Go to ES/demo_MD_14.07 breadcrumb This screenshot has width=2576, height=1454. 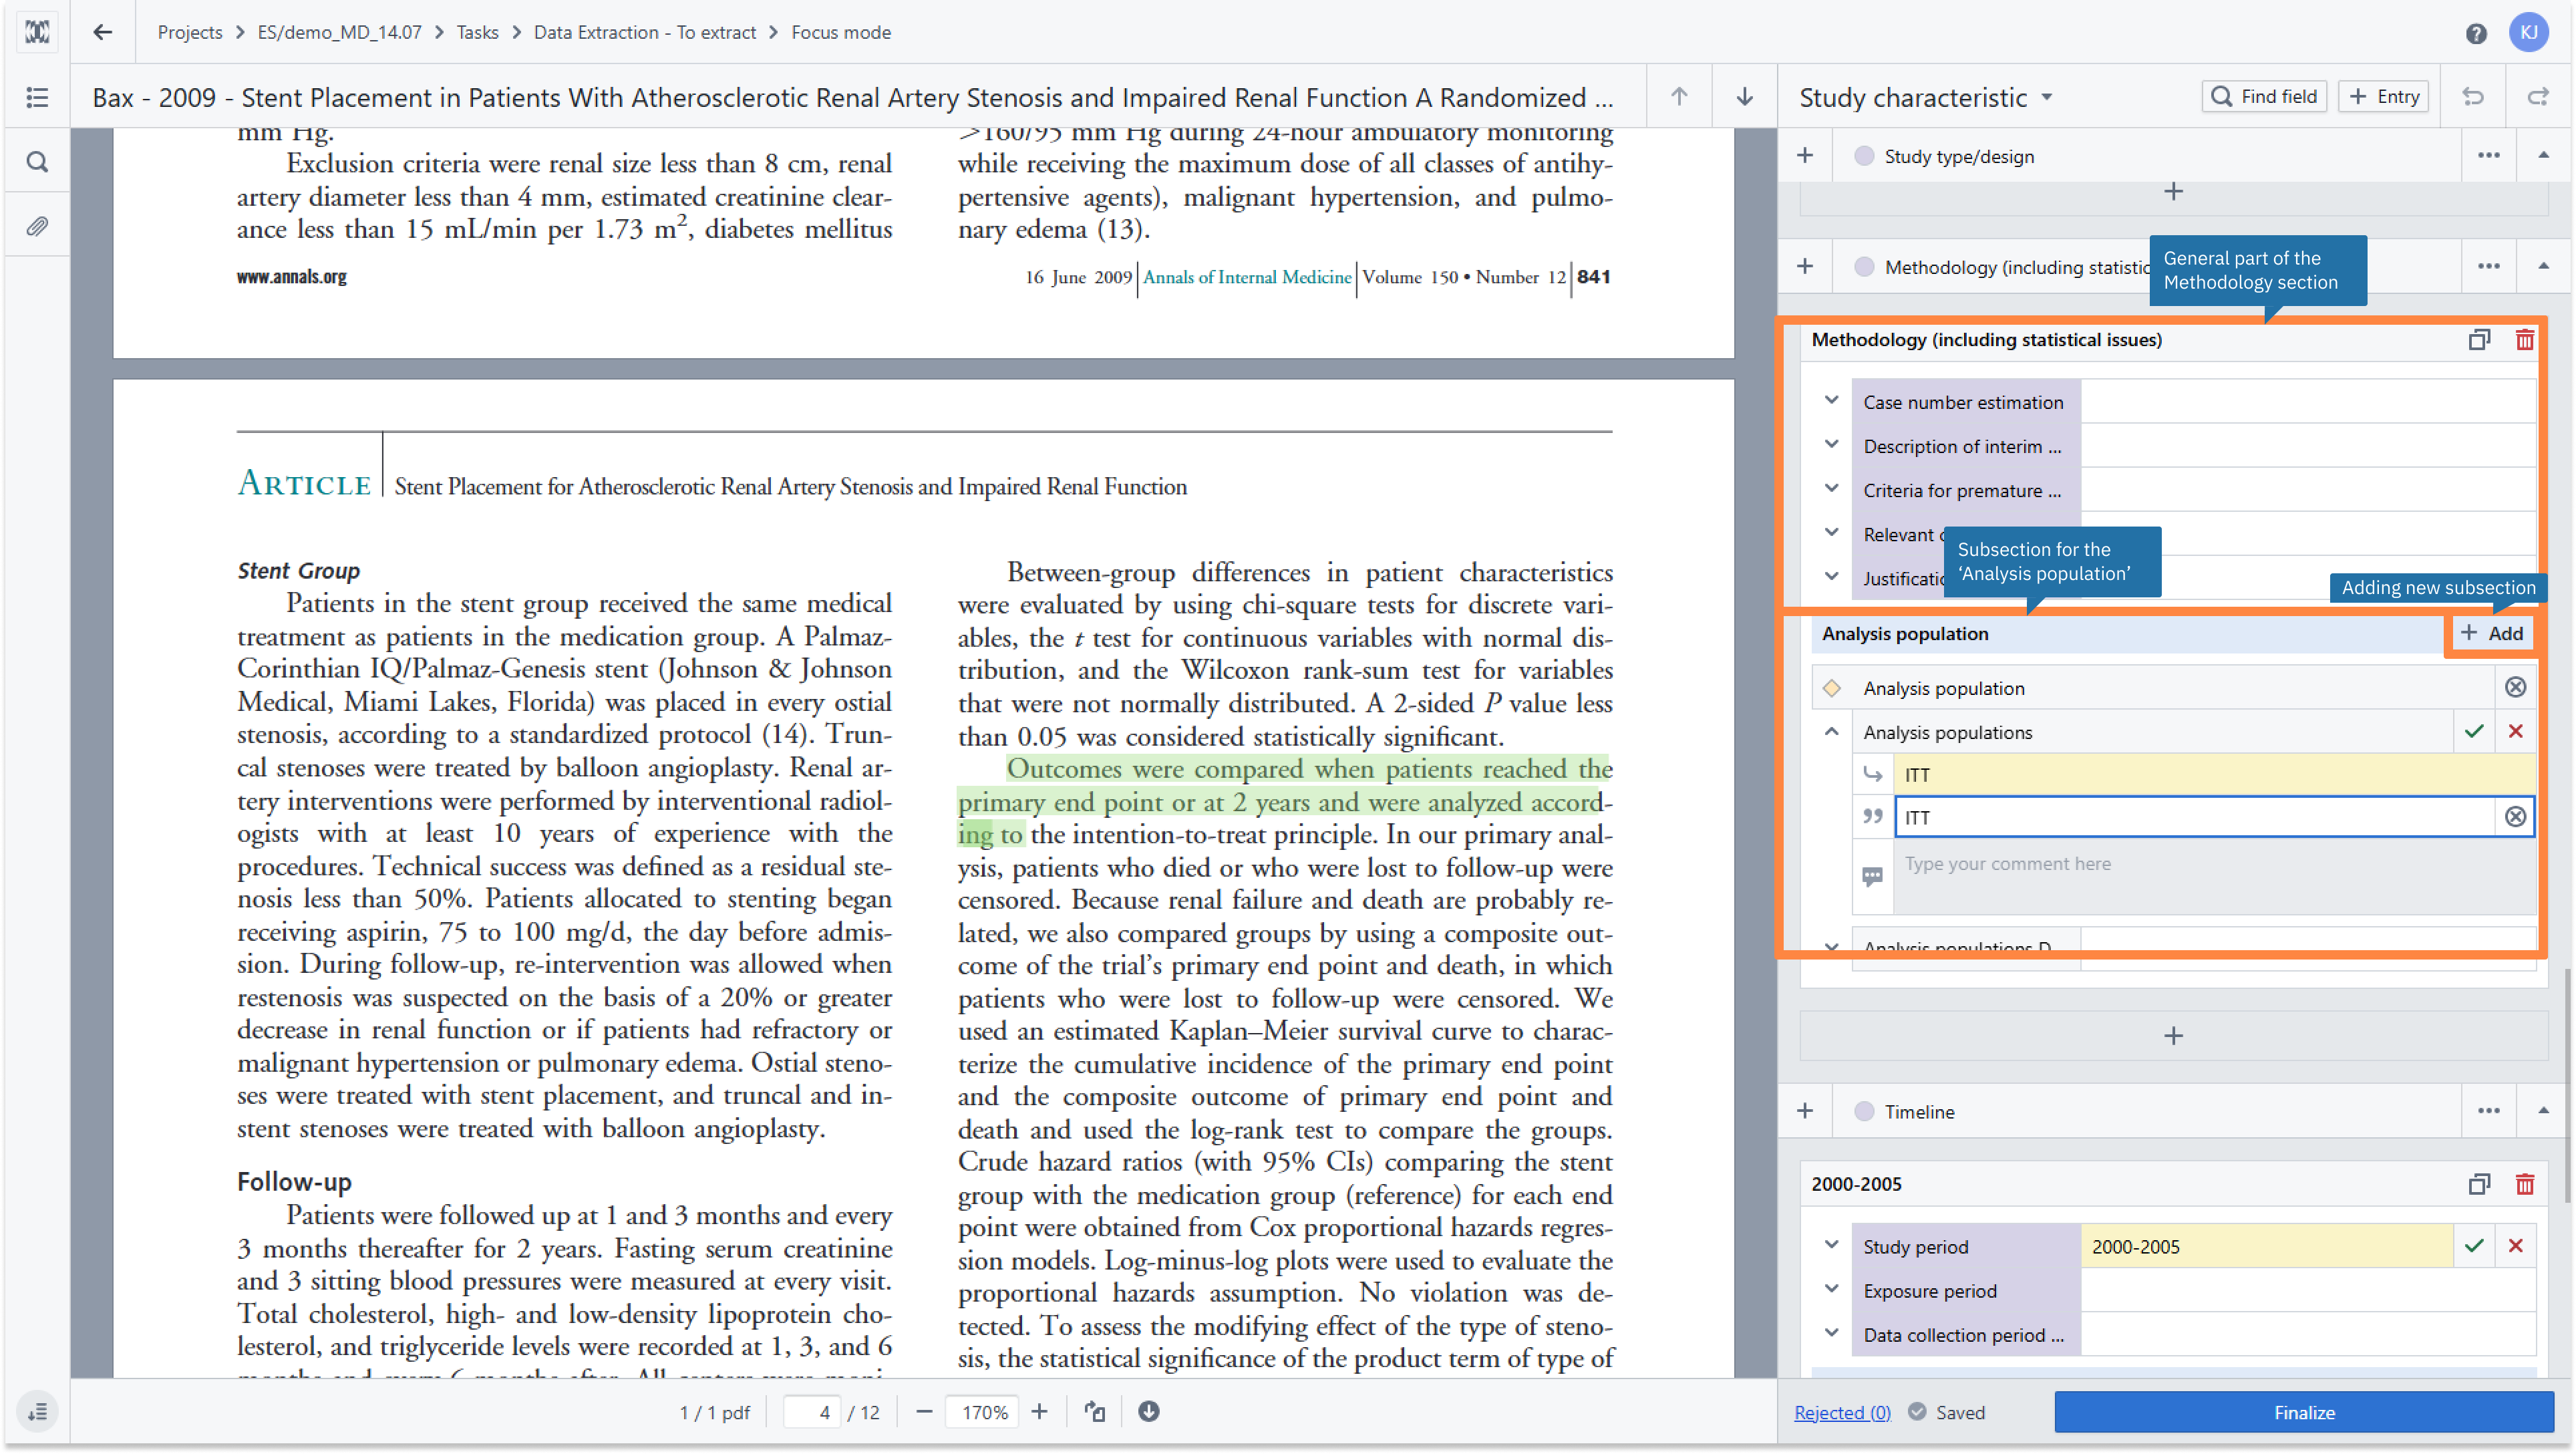pyautogui.click(x=339, y=32)
